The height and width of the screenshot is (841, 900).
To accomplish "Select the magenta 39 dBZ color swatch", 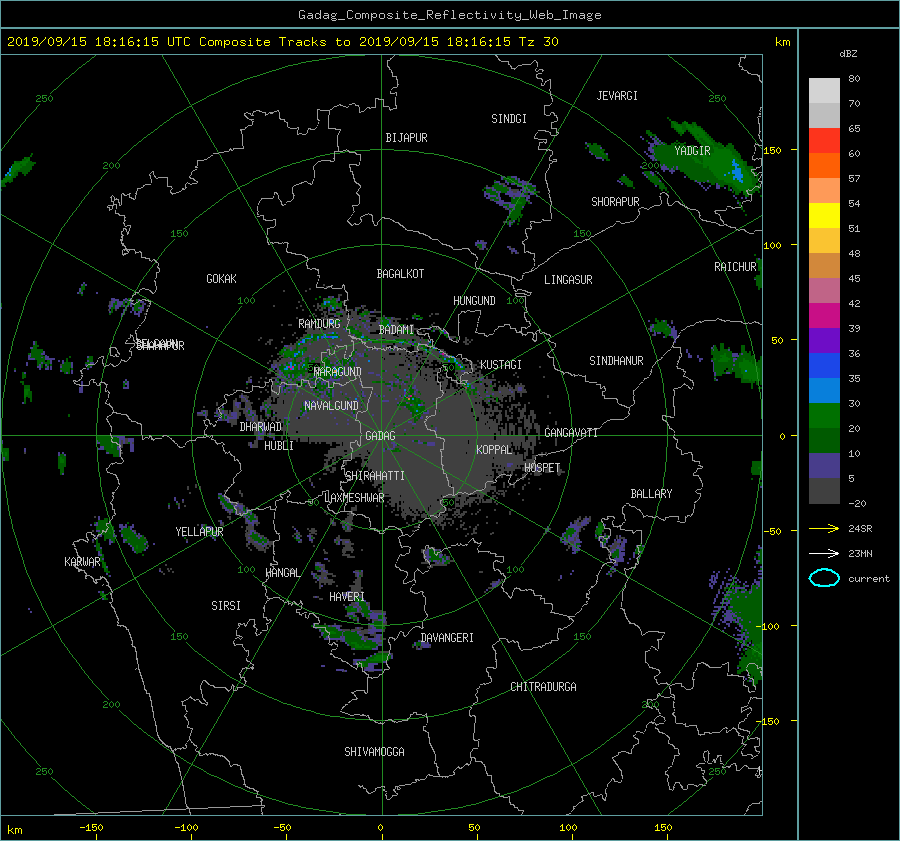I will tap(824, 315).
